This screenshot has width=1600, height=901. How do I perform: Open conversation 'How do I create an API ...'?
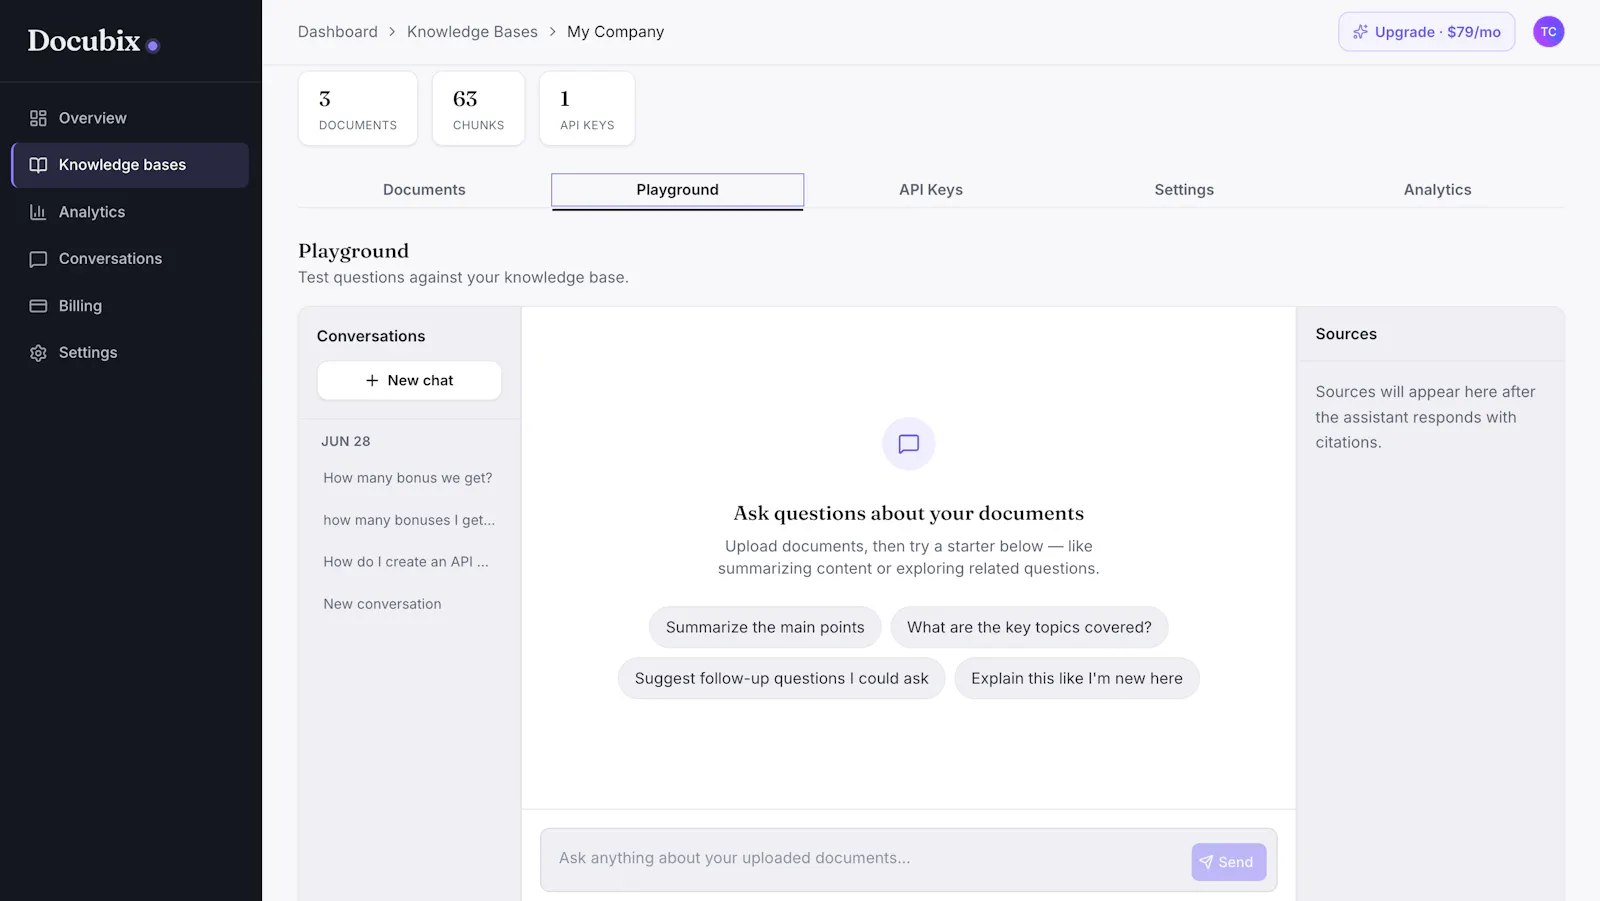coord(408,562)
